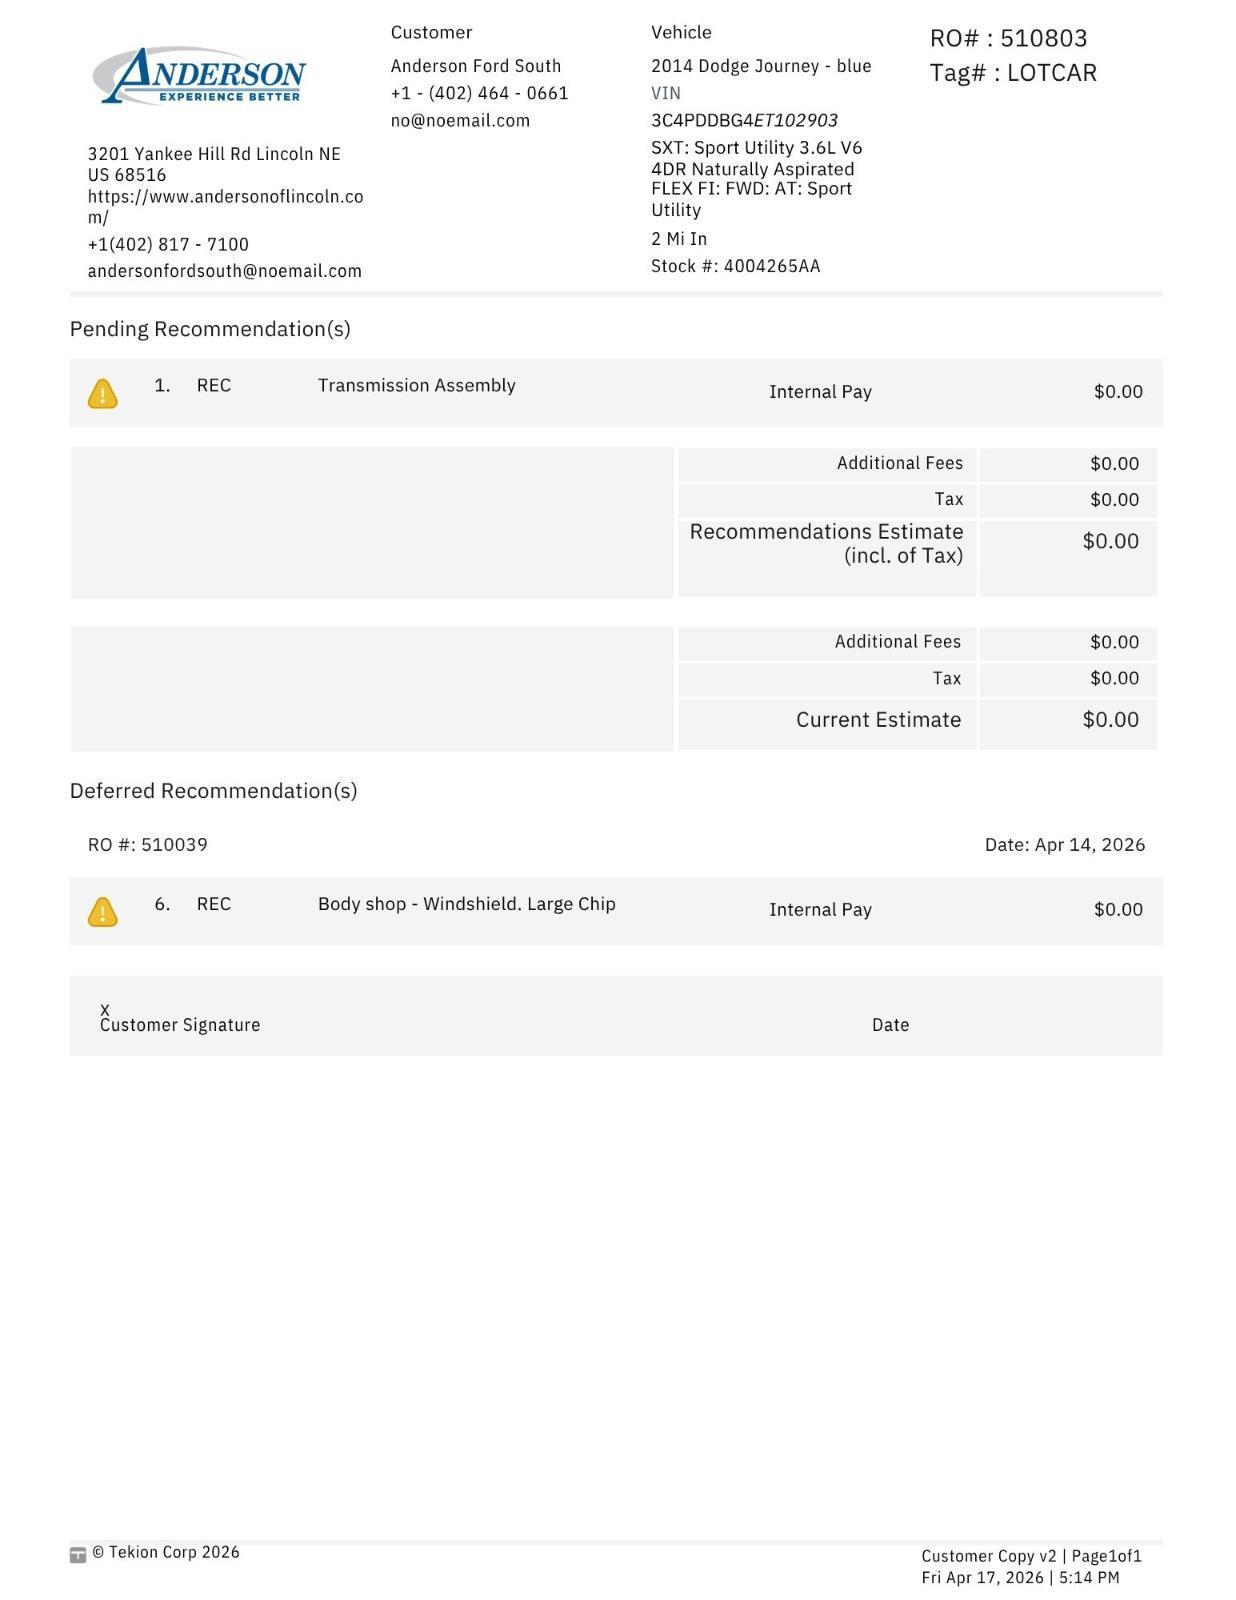Click the Current Estimate total amount
Screen dimensions: 1236x1600
[1110, 720]
